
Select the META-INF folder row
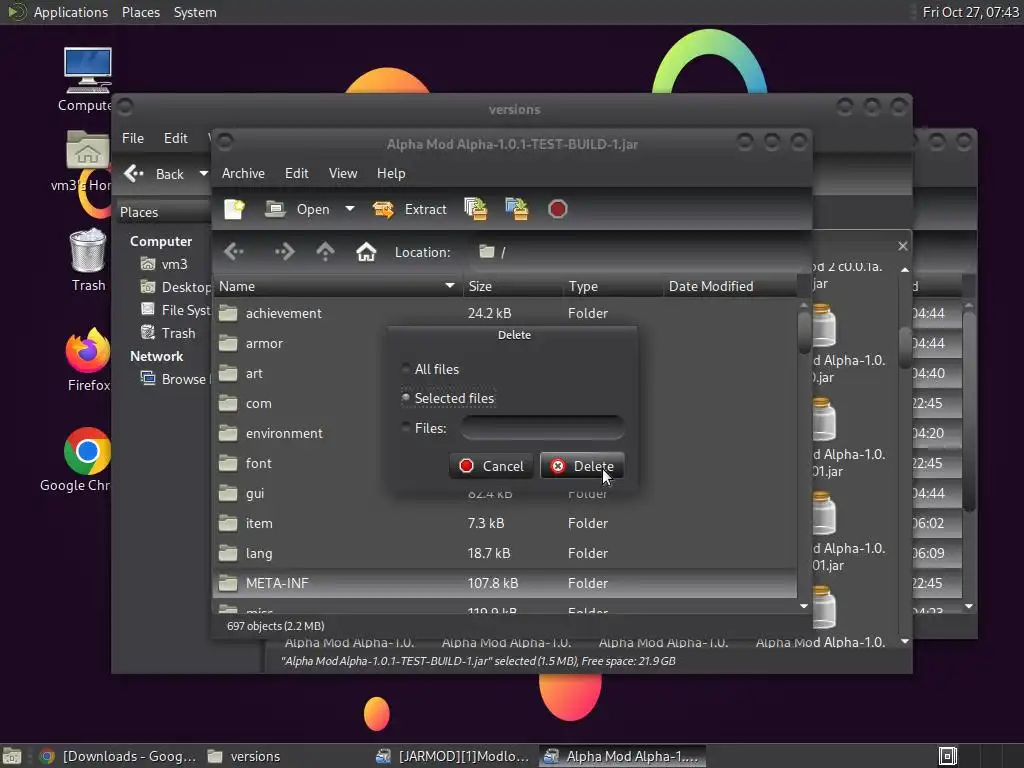click(505, 583)
